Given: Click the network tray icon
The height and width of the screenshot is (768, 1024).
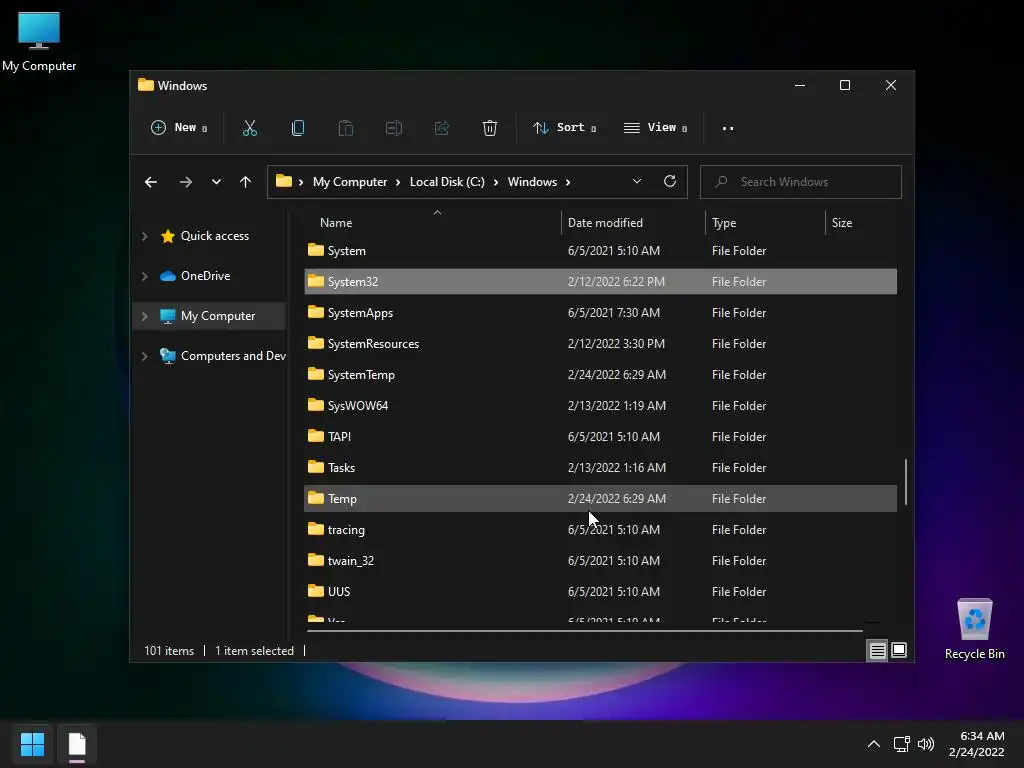Looking at the screenshot, I should click(902, 744).
